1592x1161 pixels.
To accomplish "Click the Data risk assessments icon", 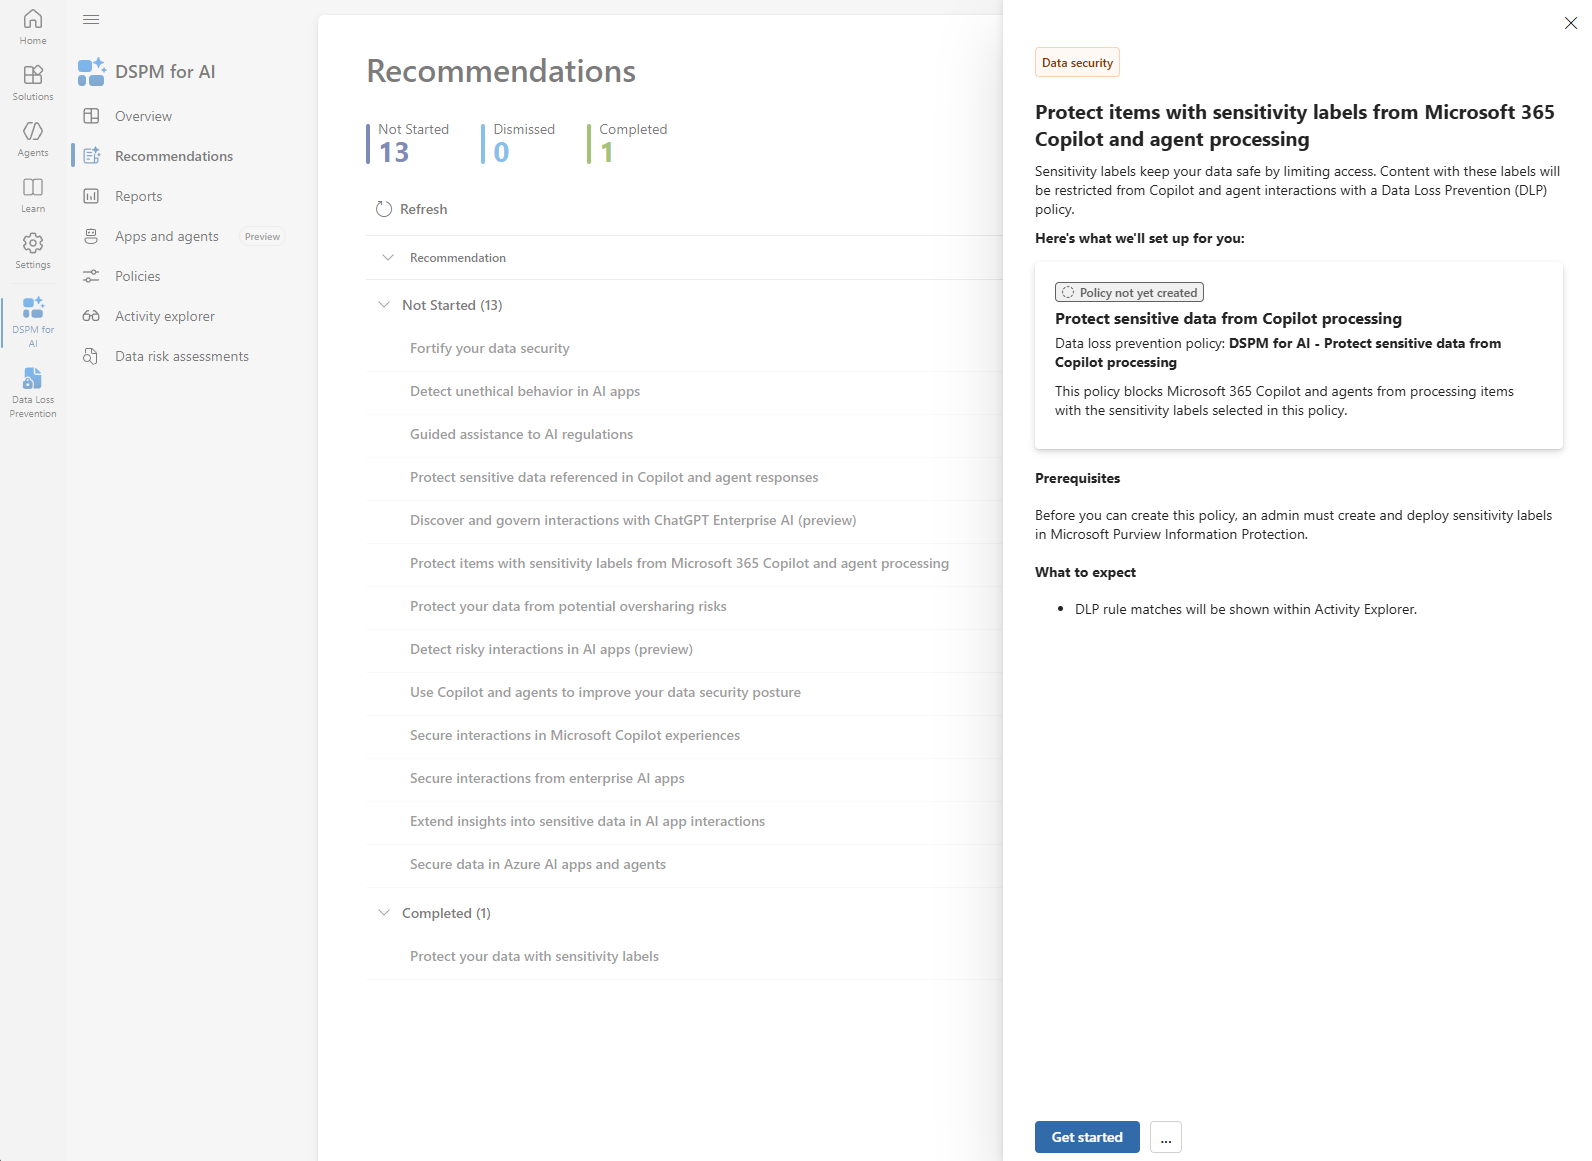I will pos(91,356).
